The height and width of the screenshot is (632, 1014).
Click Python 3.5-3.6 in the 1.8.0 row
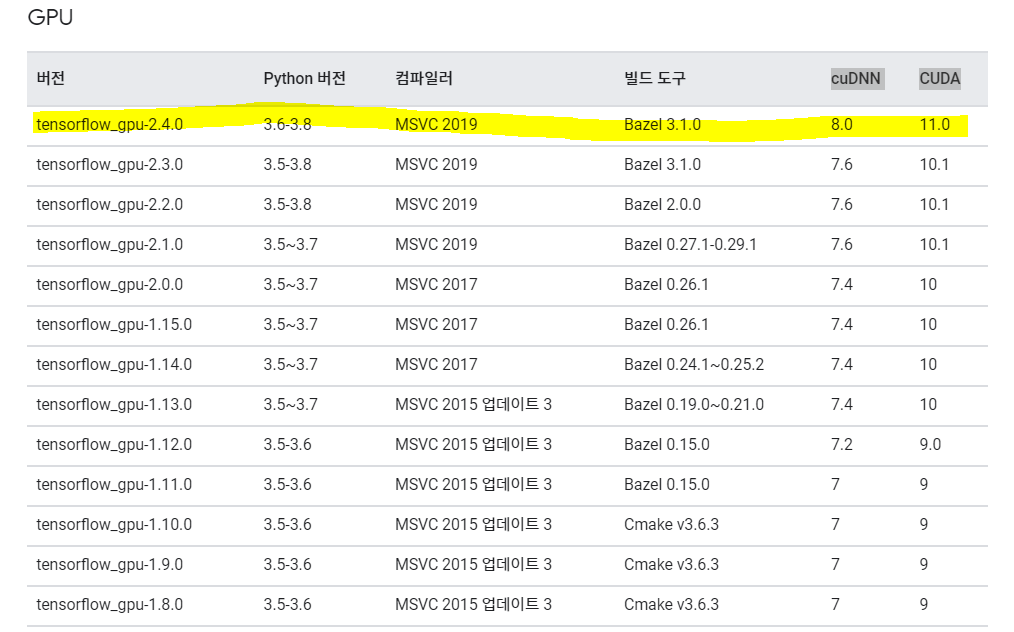click(287, 605)
